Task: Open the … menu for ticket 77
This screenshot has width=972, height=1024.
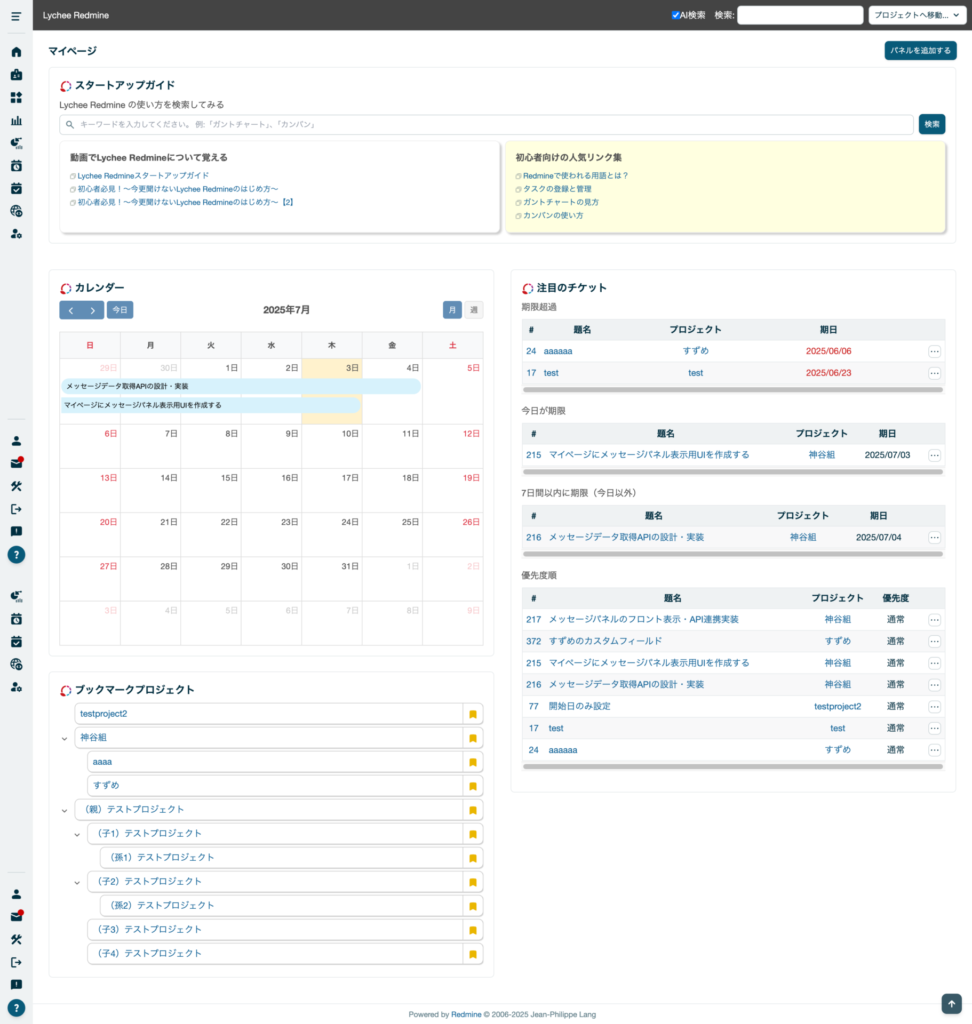Action: click(934, 707)
